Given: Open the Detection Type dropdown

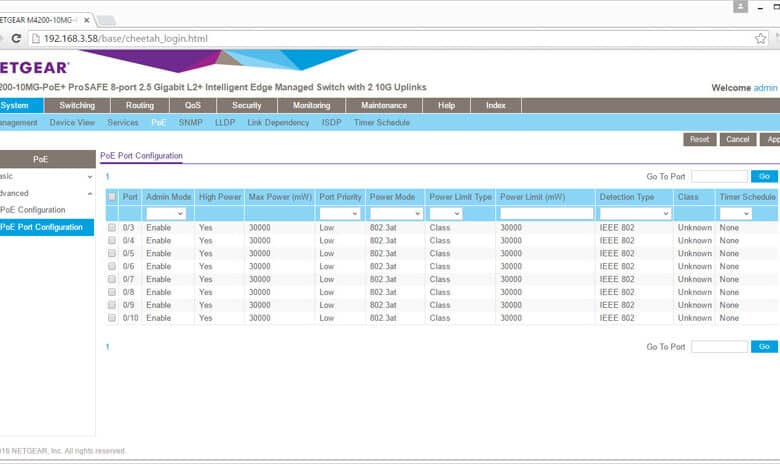Looking at the screenshot, I should (635, 214).
